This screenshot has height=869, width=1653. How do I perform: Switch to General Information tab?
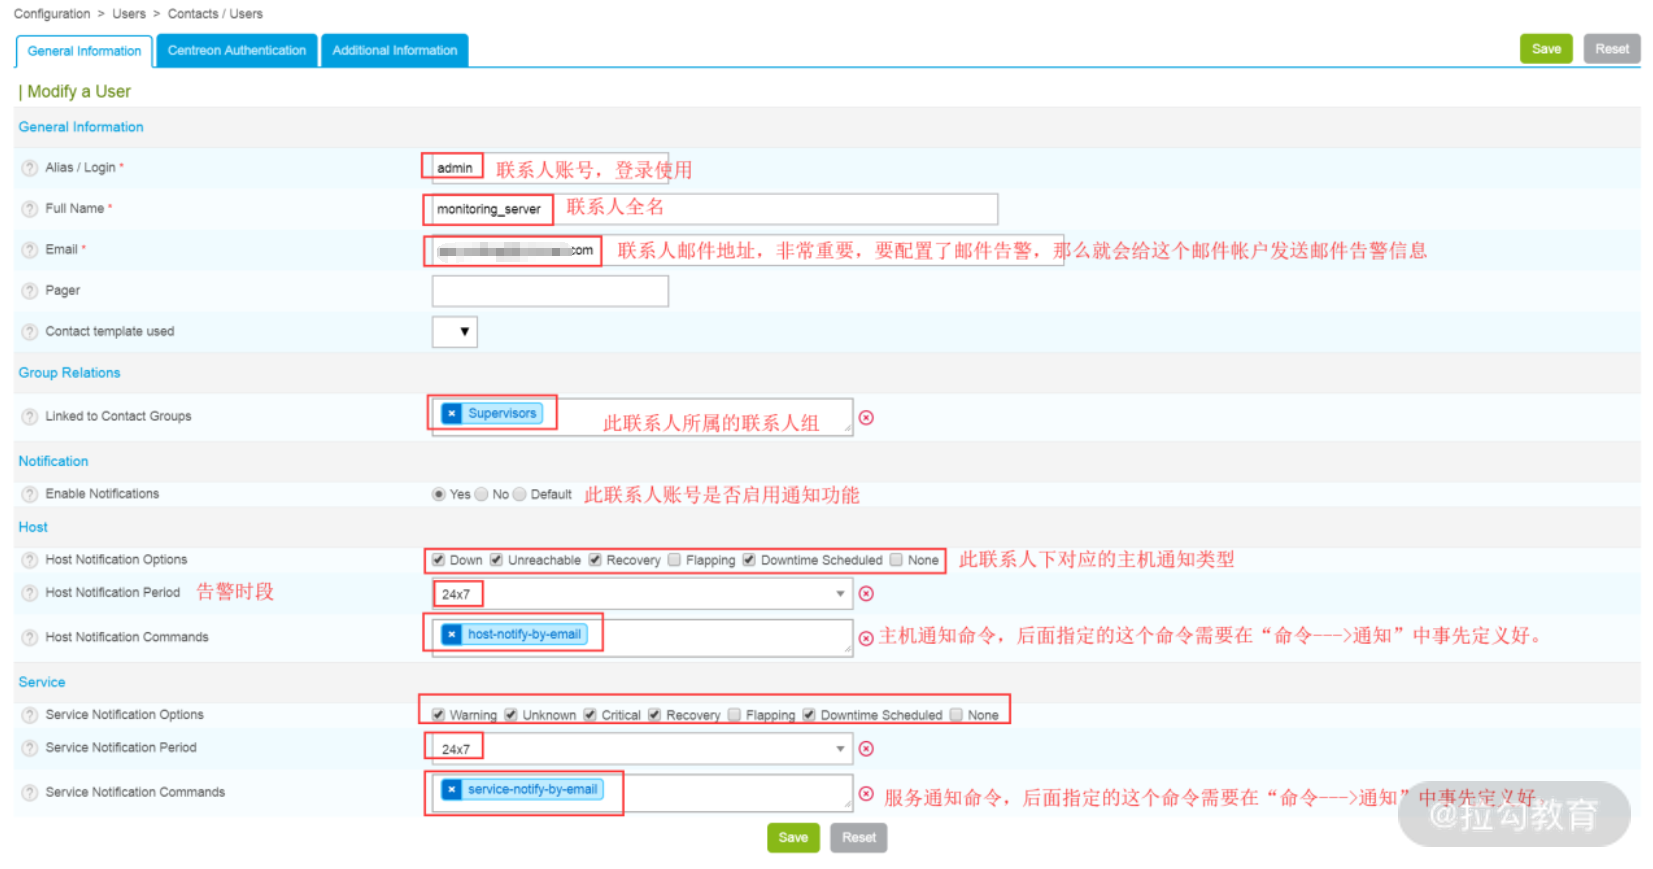84,51
